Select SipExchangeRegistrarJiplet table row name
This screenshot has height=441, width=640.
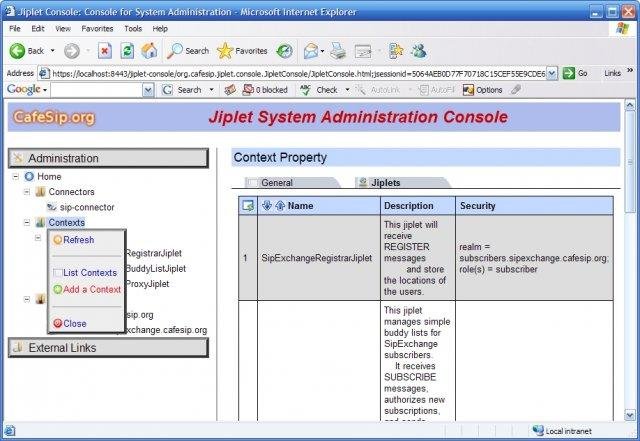[x=317, y=258]
